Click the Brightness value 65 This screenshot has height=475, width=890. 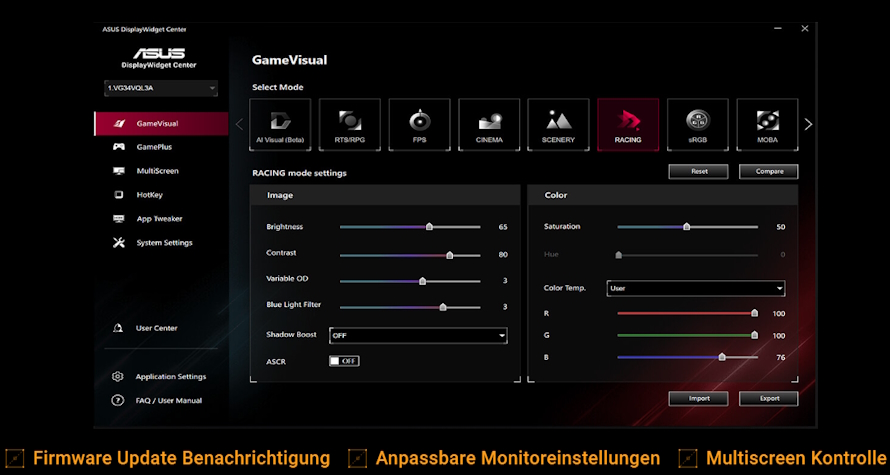(x=503, y=227)
